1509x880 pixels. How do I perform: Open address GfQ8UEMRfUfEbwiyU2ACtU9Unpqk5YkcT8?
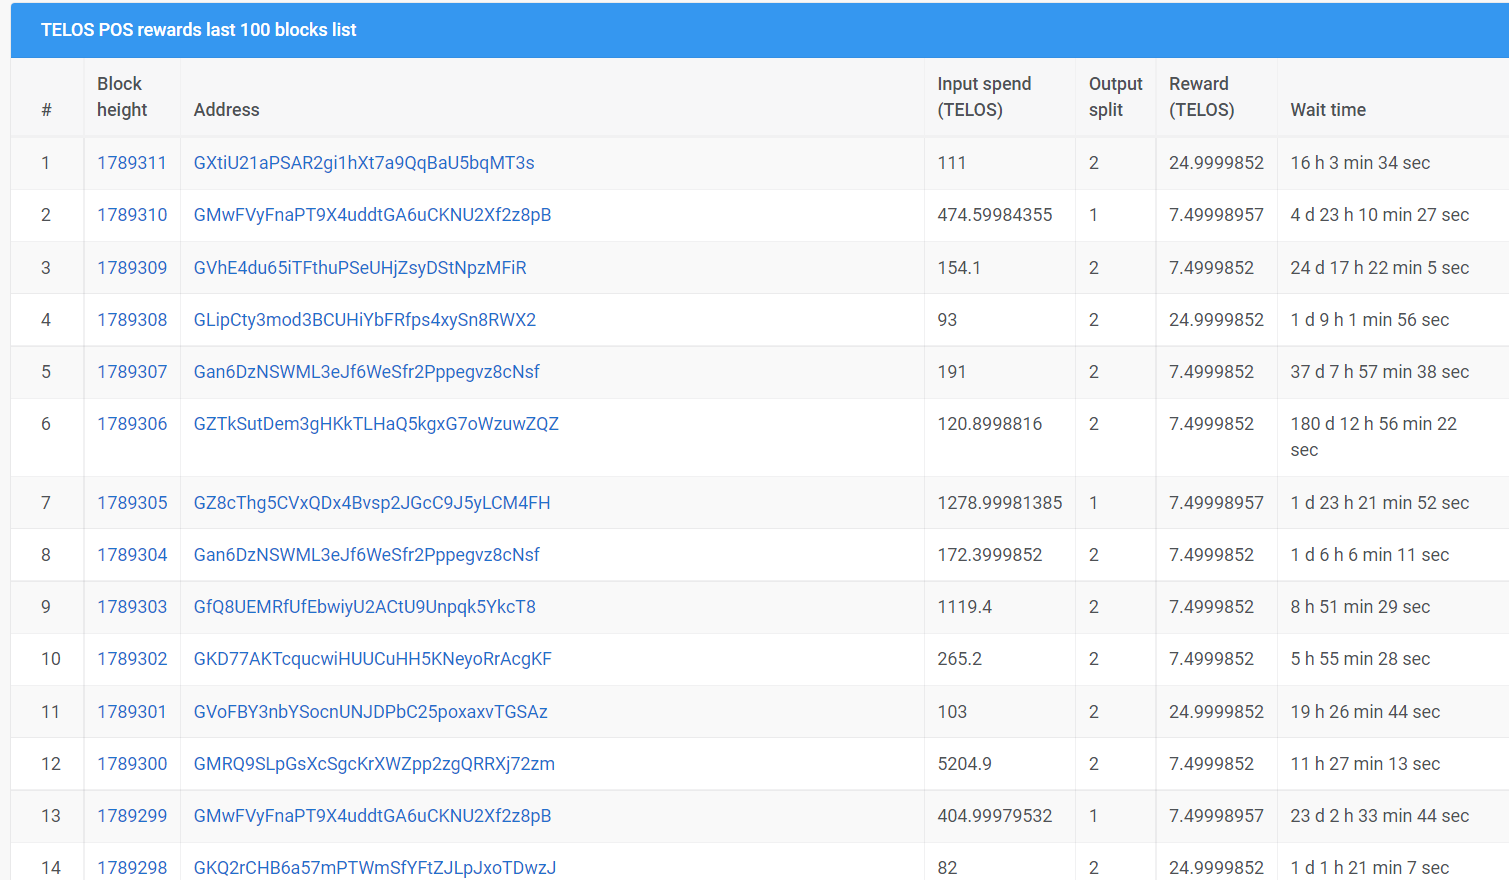coord(365,607)
